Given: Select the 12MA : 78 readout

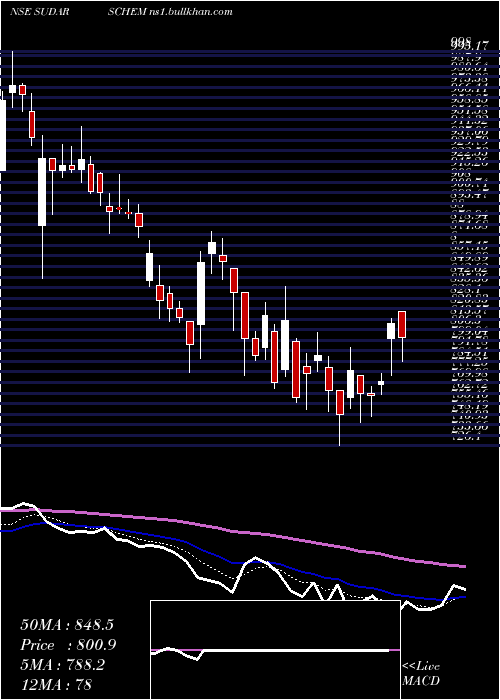Looking at the screenshot, I should 56,685.
